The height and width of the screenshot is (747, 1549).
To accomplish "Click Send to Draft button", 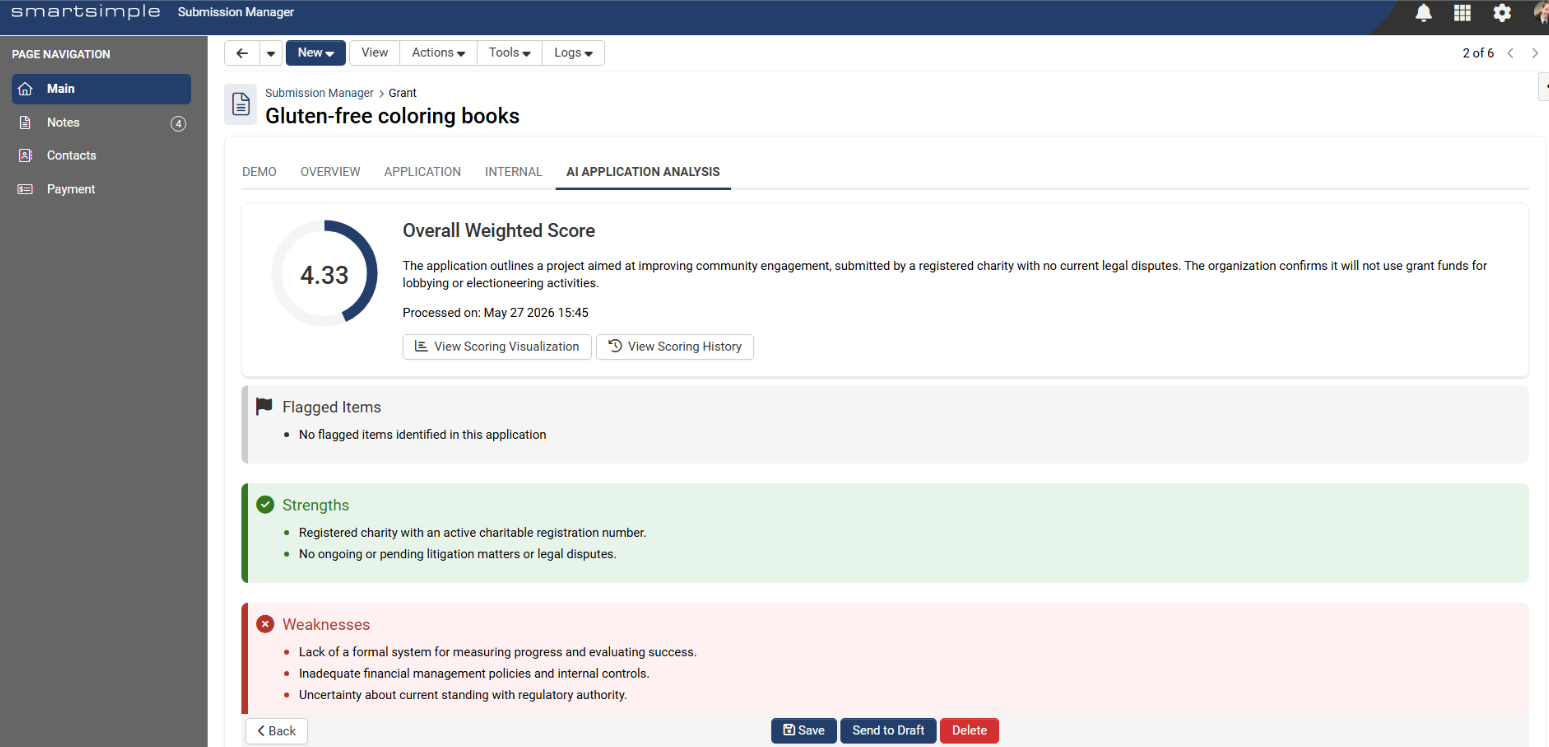I will click(x=888, y=731).
